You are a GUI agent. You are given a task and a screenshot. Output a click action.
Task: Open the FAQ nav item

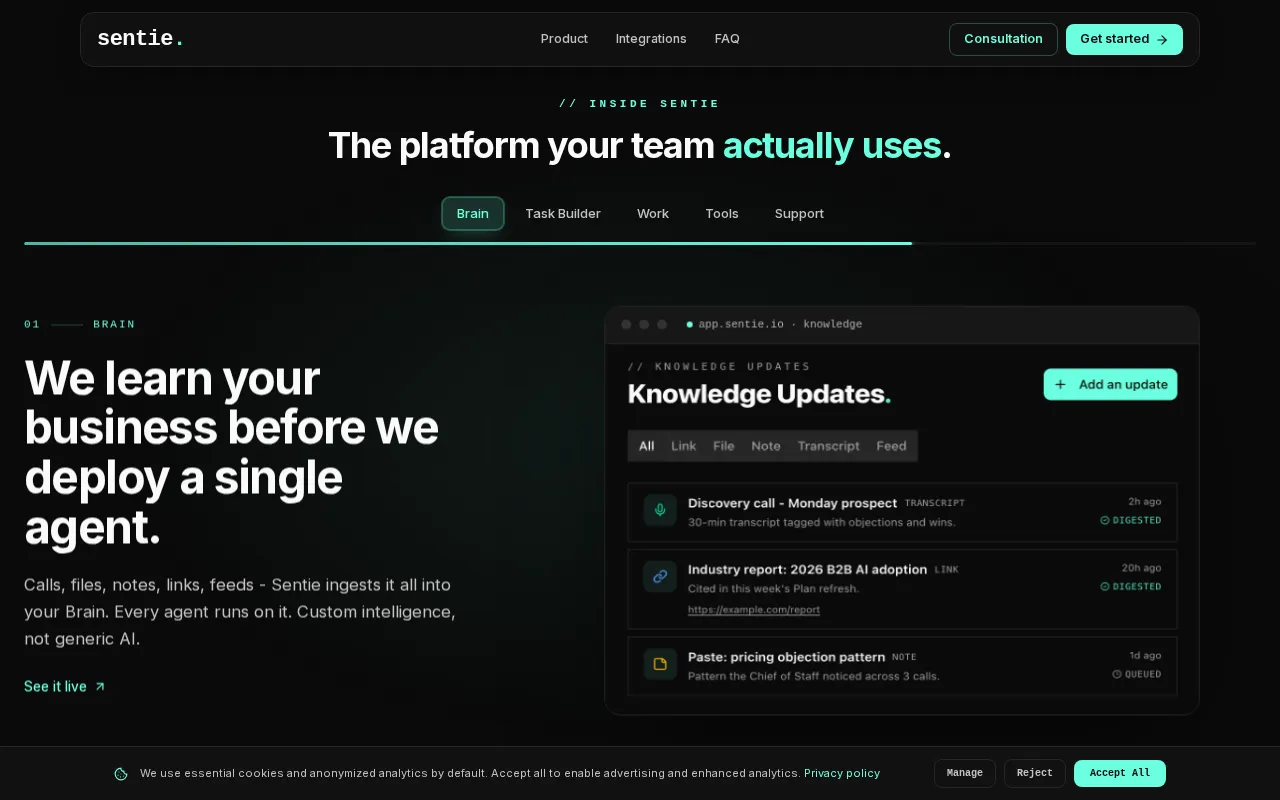tap(727, 39)
